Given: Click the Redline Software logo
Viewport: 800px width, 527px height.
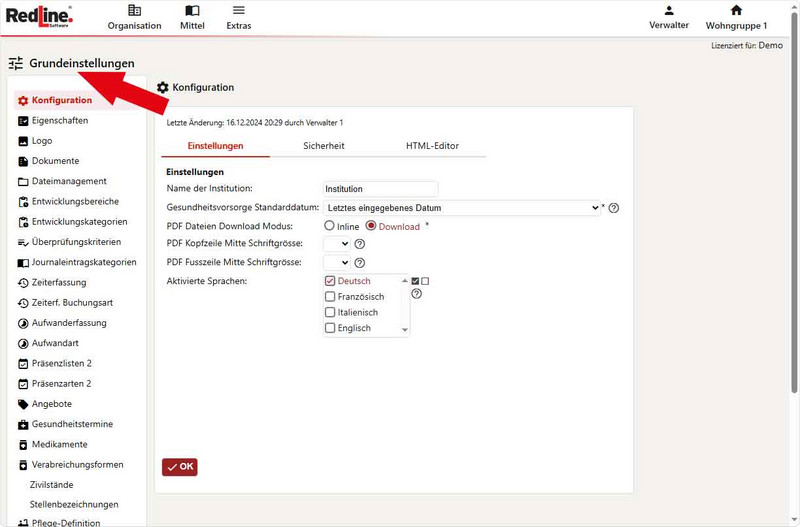Looking at the screenshot, I should click(40, 15).
